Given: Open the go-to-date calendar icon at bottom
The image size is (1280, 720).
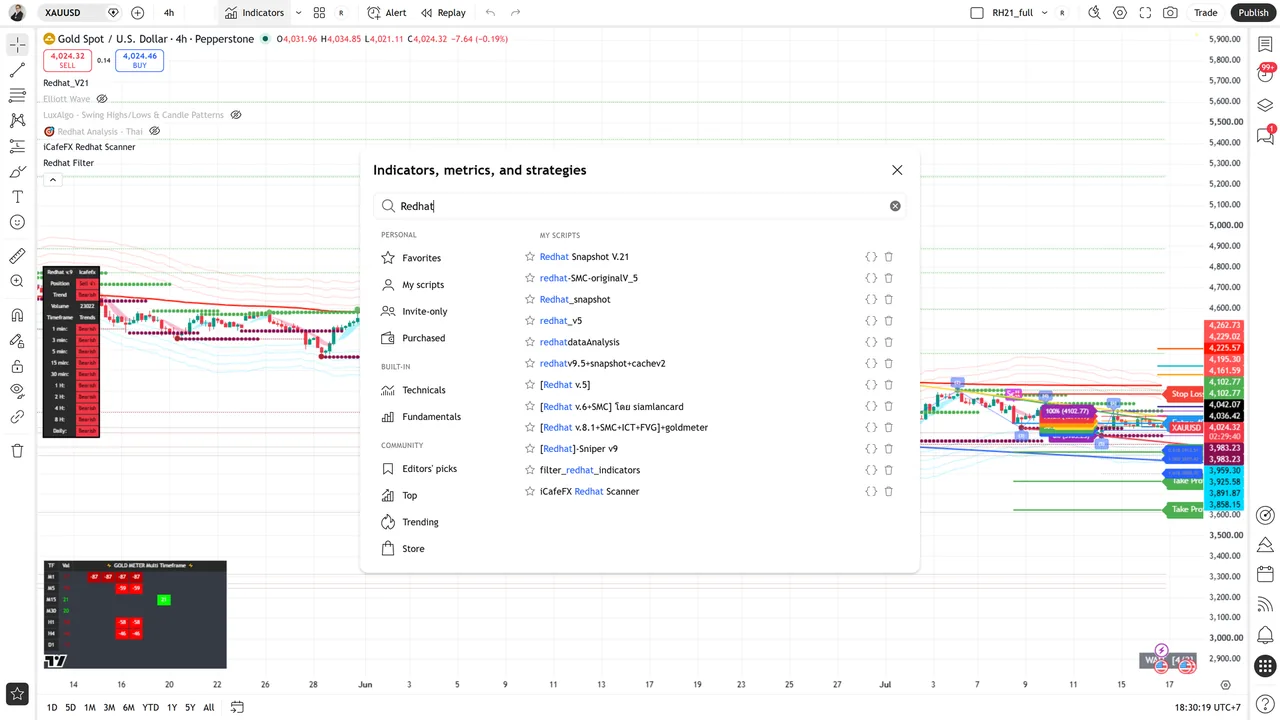Looking at the screenshot, I should (237, 707).
